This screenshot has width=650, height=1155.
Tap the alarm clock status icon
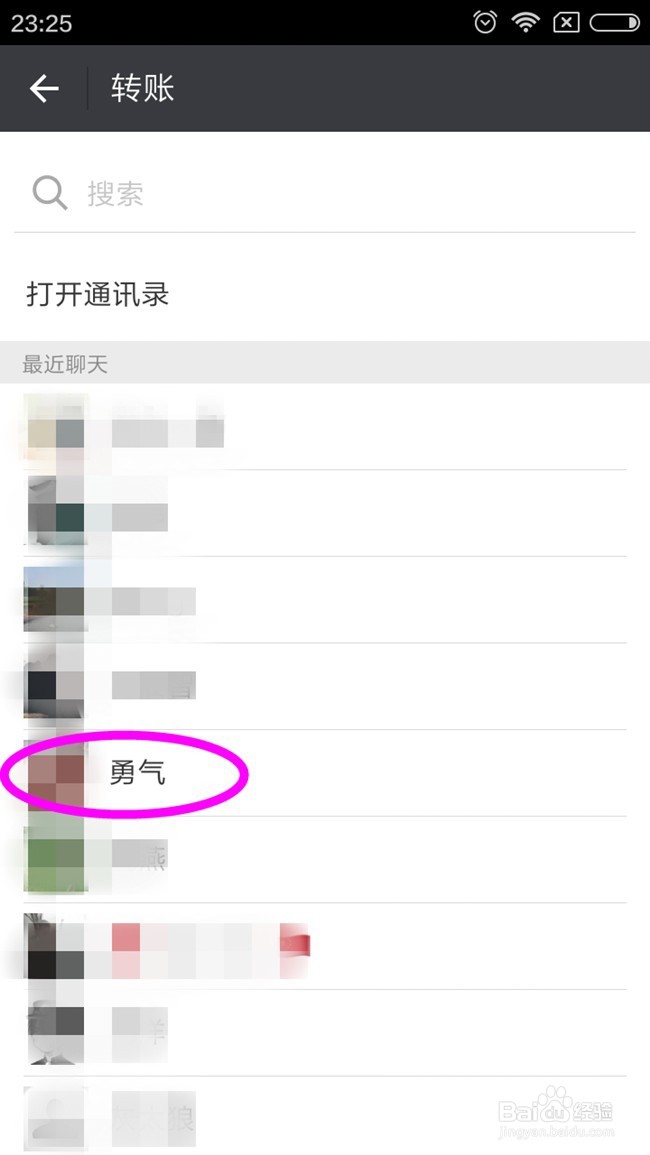coord(485,22)
